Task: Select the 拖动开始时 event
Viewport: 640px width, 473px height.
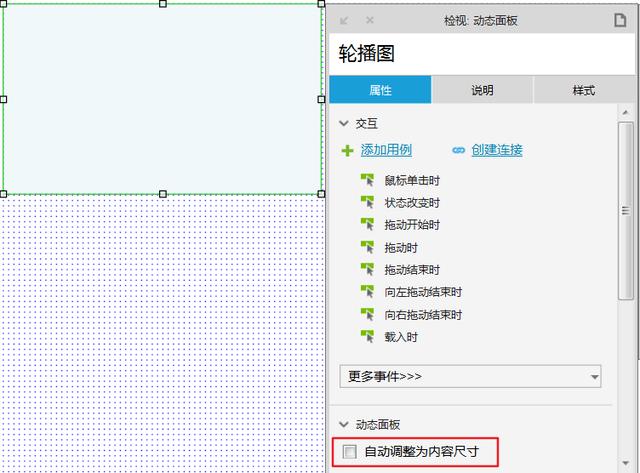Action: 412,225
